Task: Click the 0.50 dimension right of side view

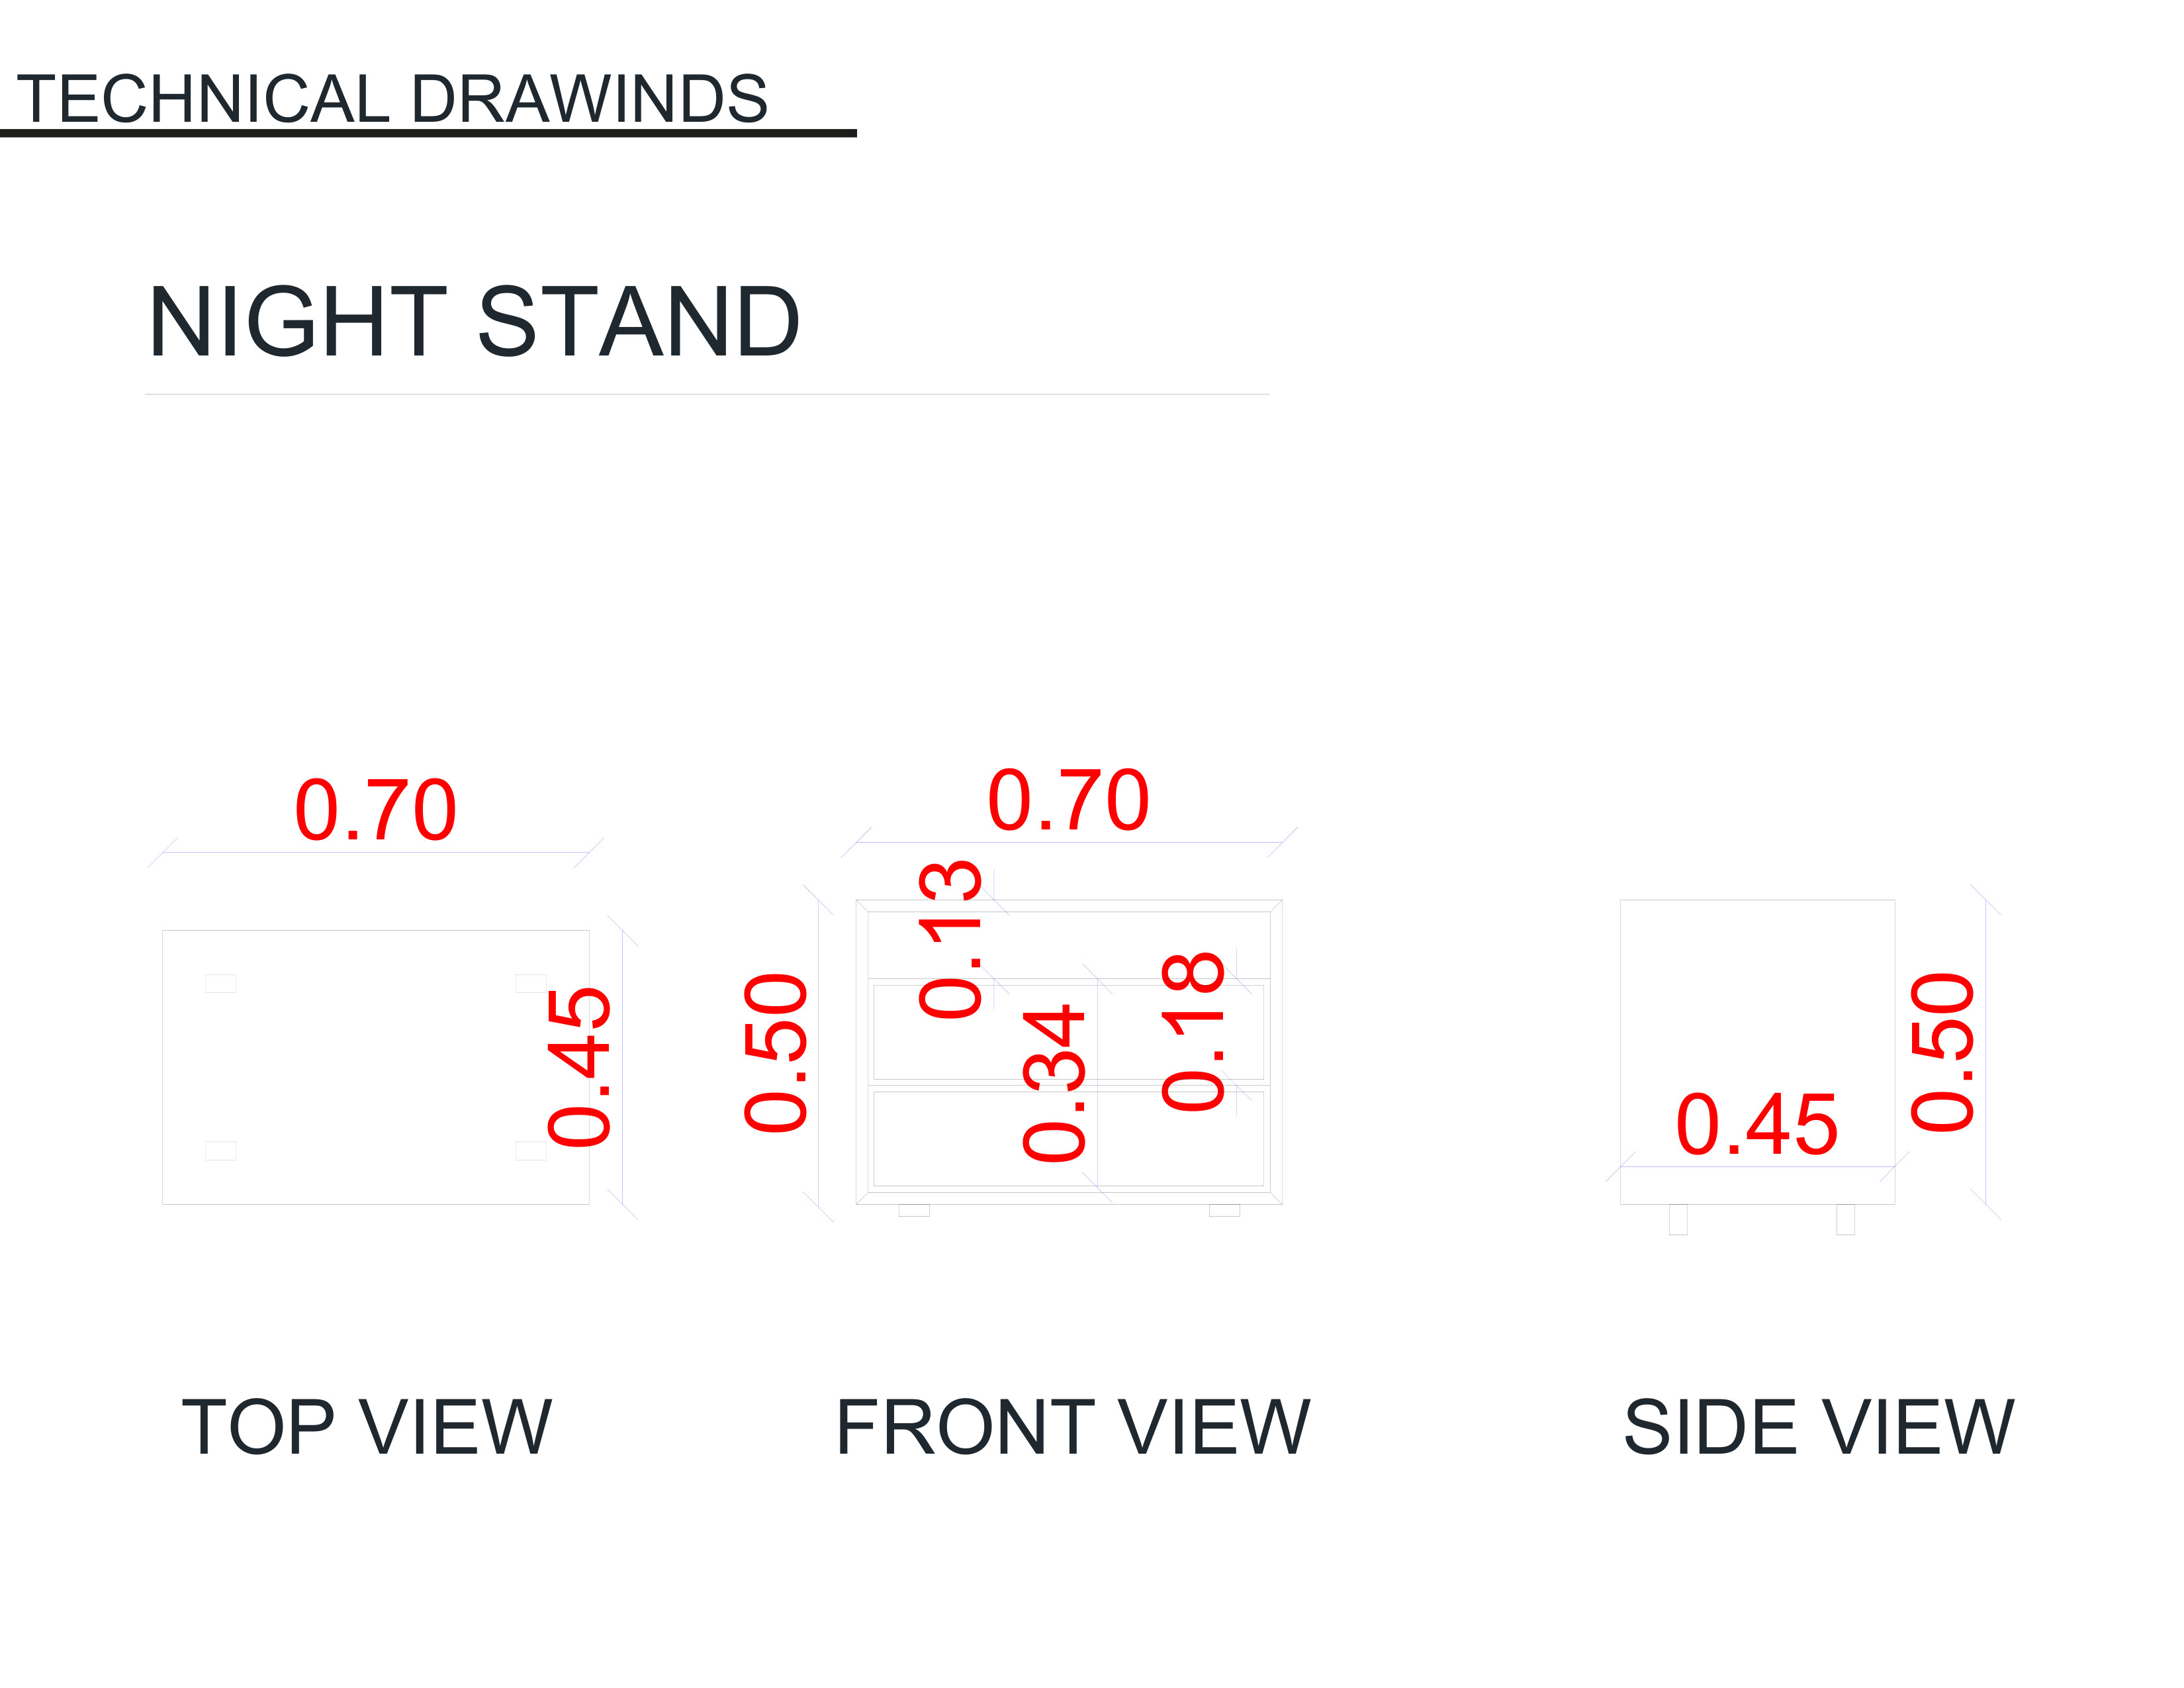Action: coord(1942,1053)
